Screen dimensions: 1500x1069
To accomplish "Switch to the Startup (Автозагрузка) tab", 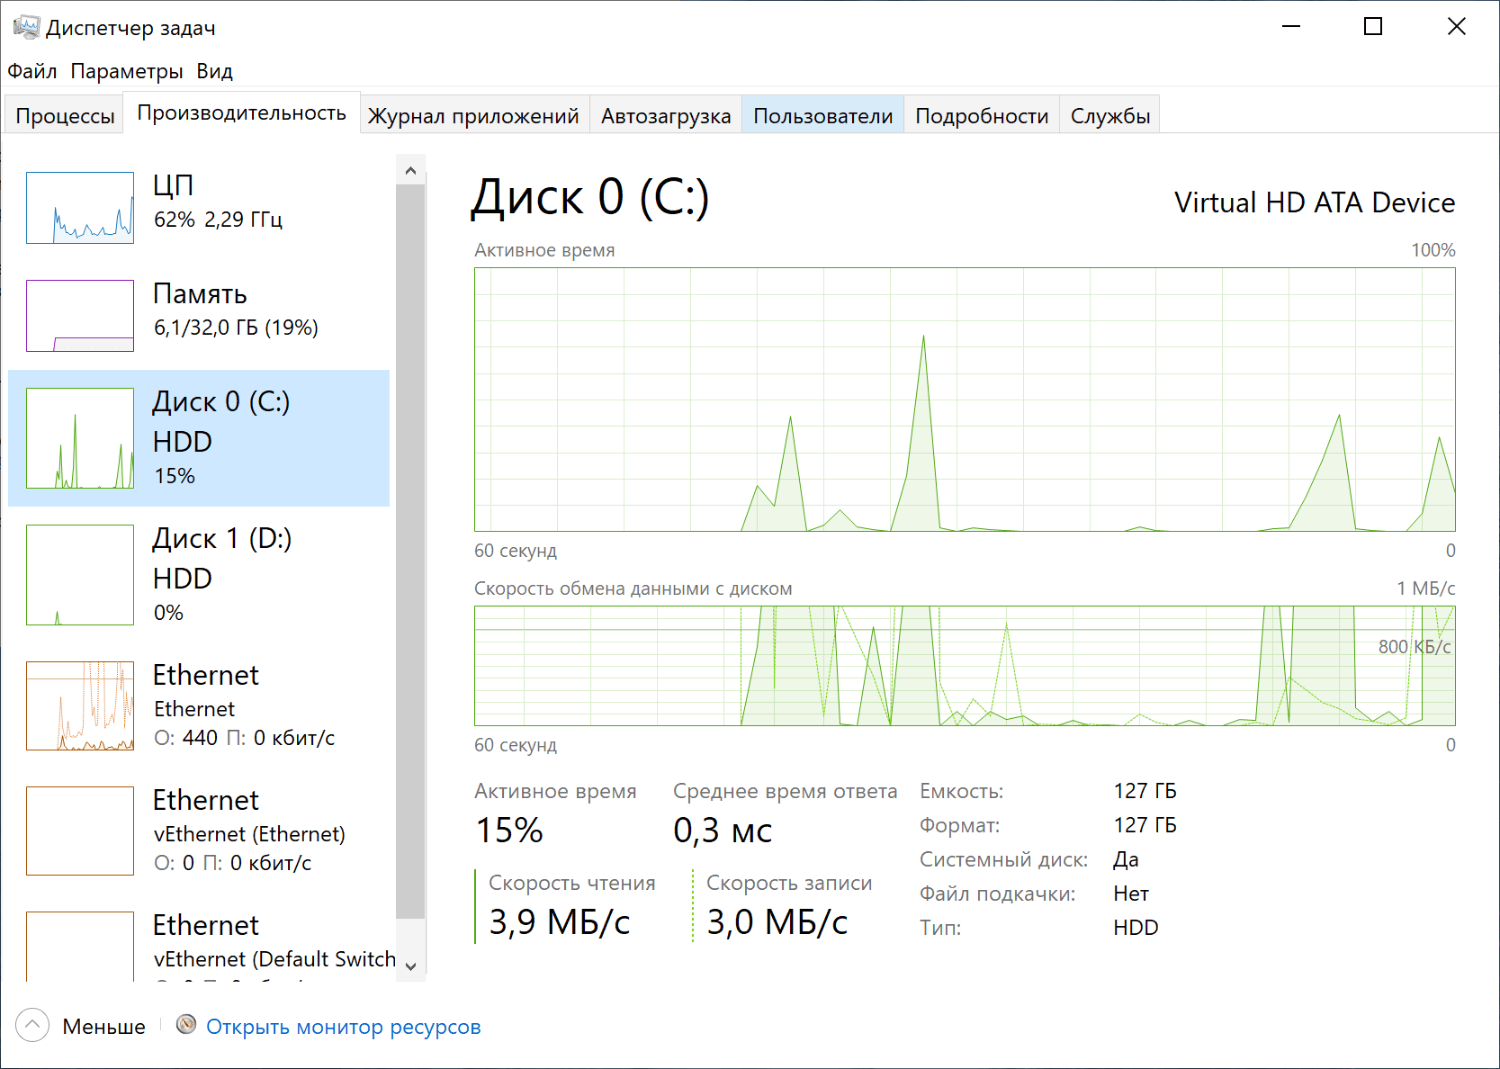I will tap(666, 116).
